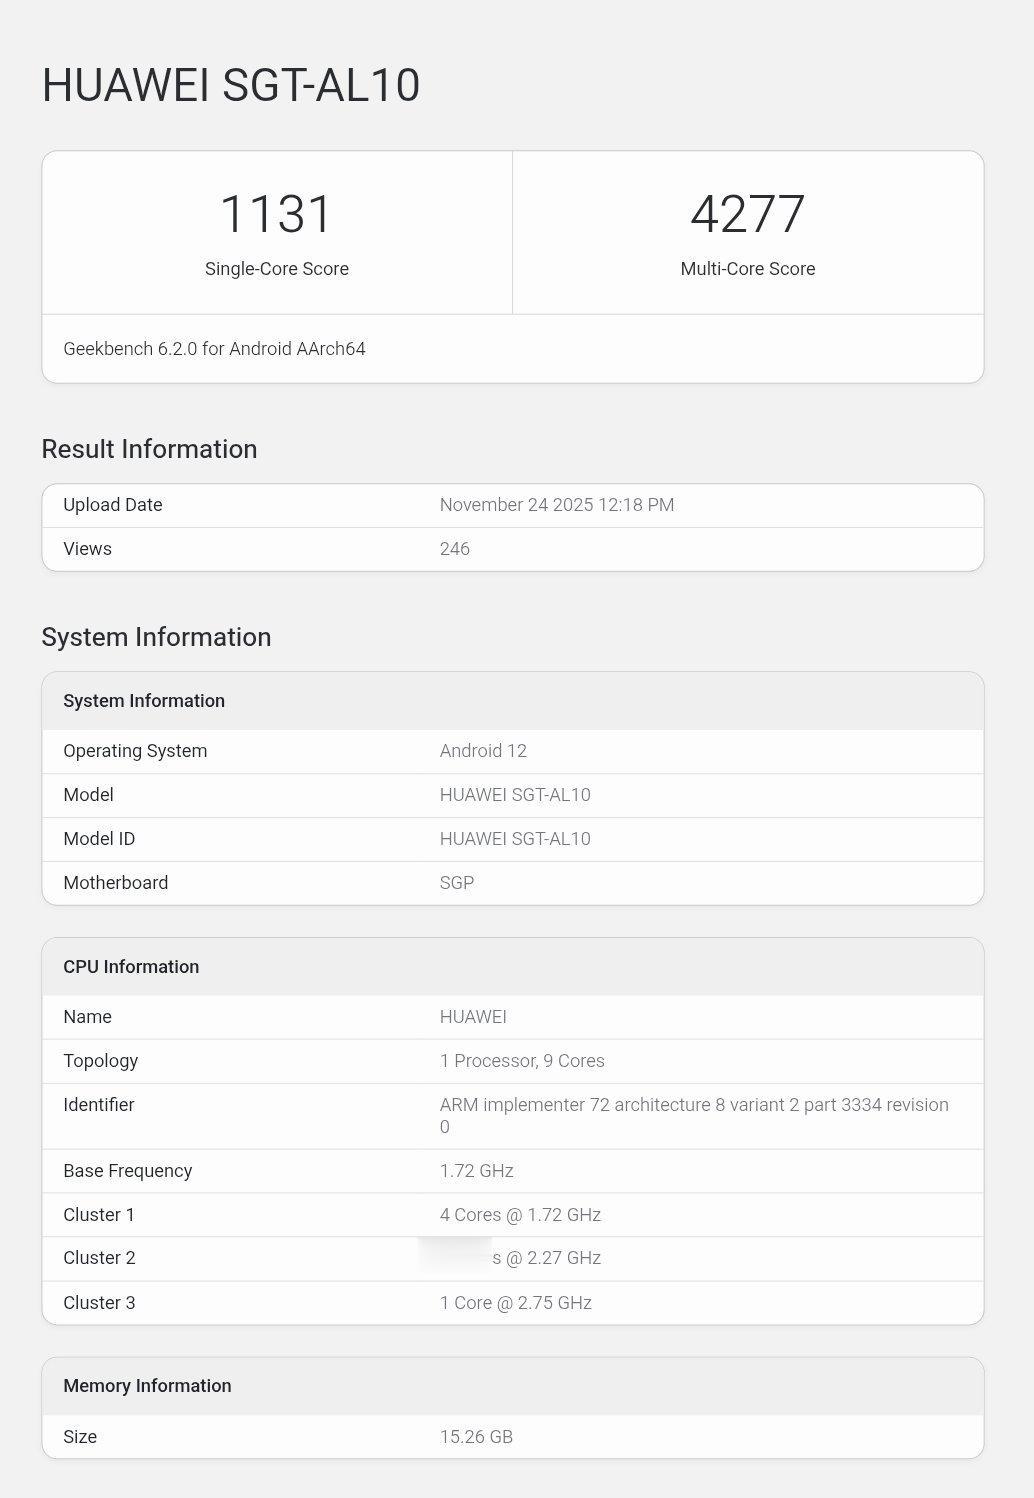Click the CPU Name value HUAWEI
Viewport: 1034px width, 1498px height.
click(473, 1017)
